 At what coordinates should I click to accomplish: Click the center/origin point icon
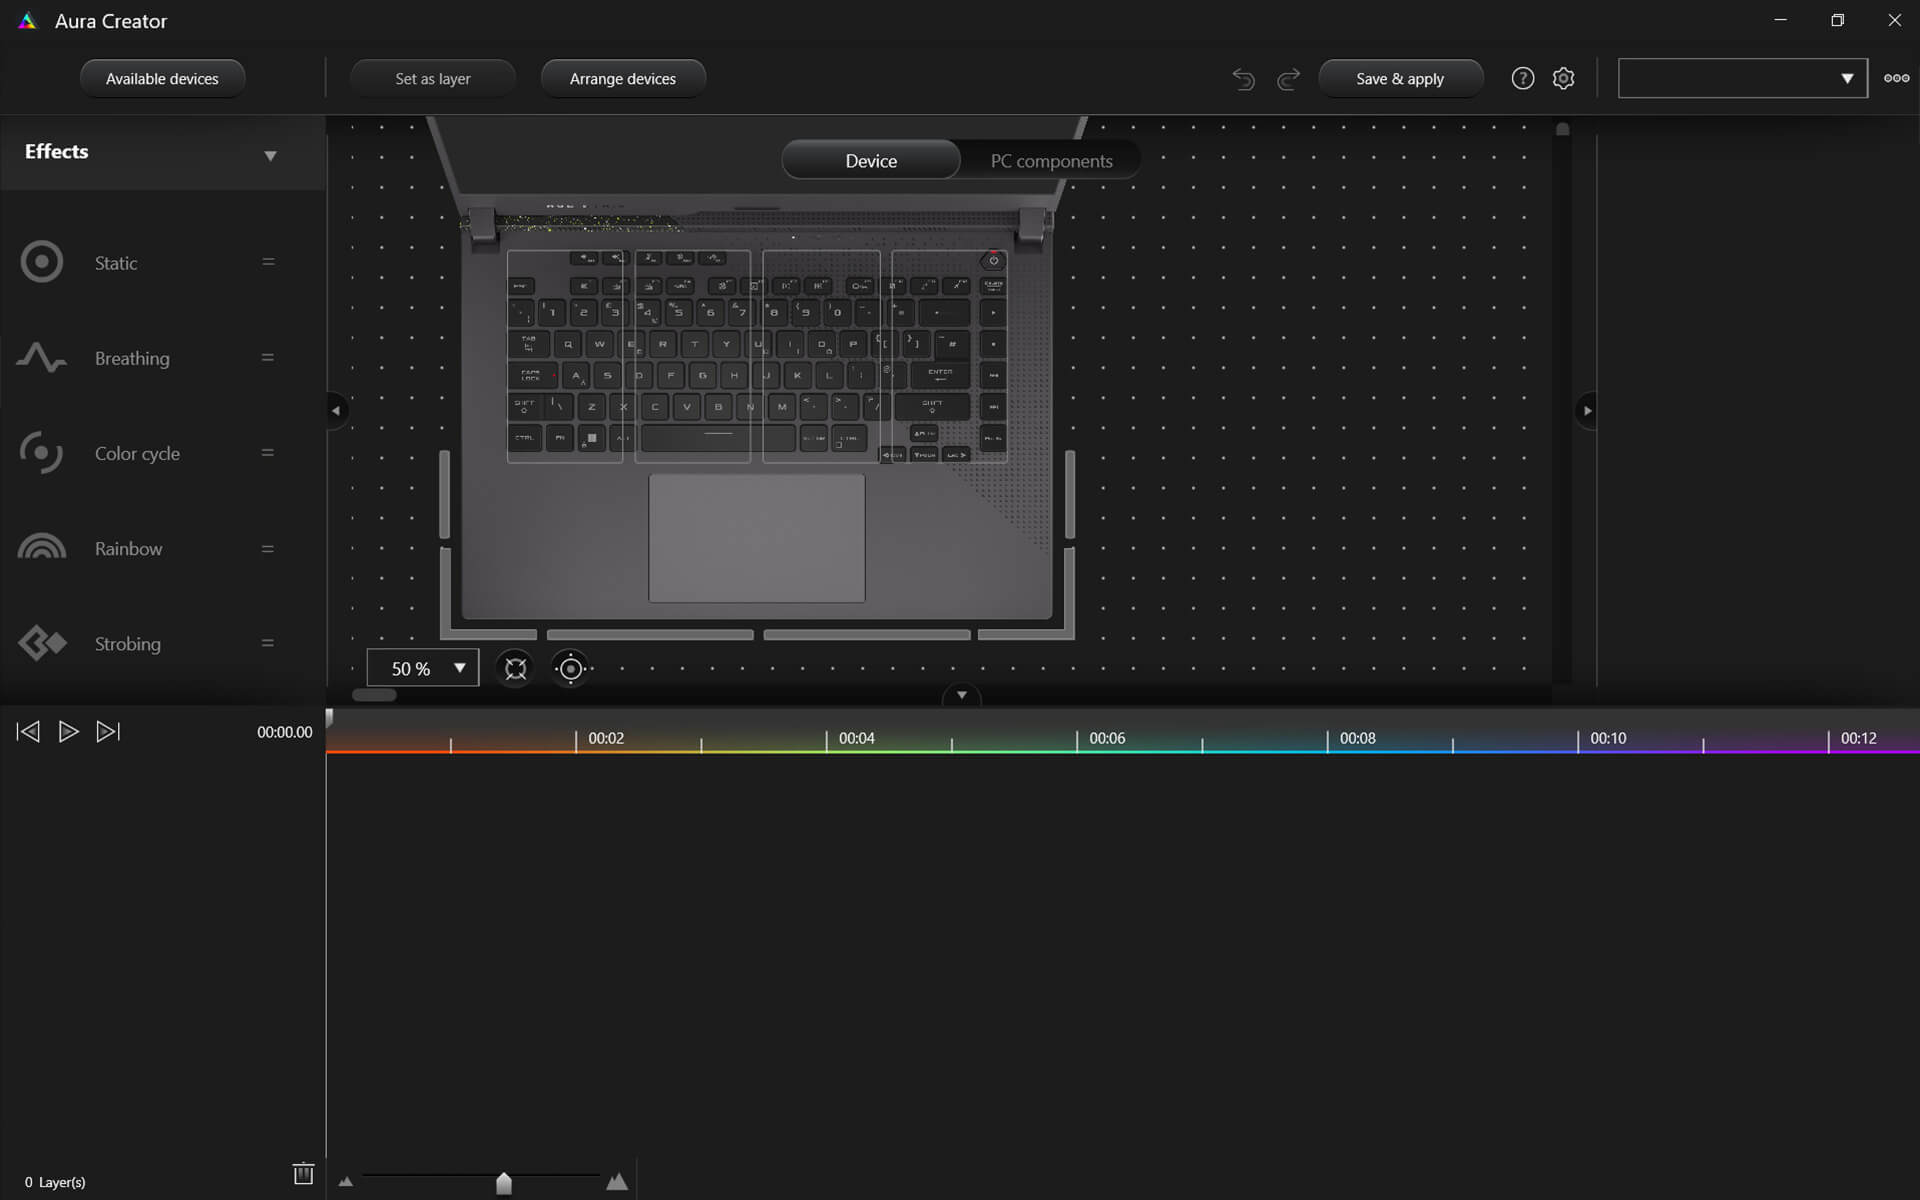571,669
